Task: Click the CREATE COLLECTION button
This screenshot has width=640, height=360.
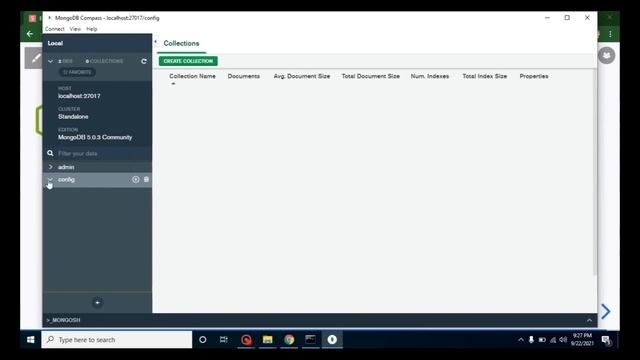Action: pyautogui.click(x=188, y=61)
